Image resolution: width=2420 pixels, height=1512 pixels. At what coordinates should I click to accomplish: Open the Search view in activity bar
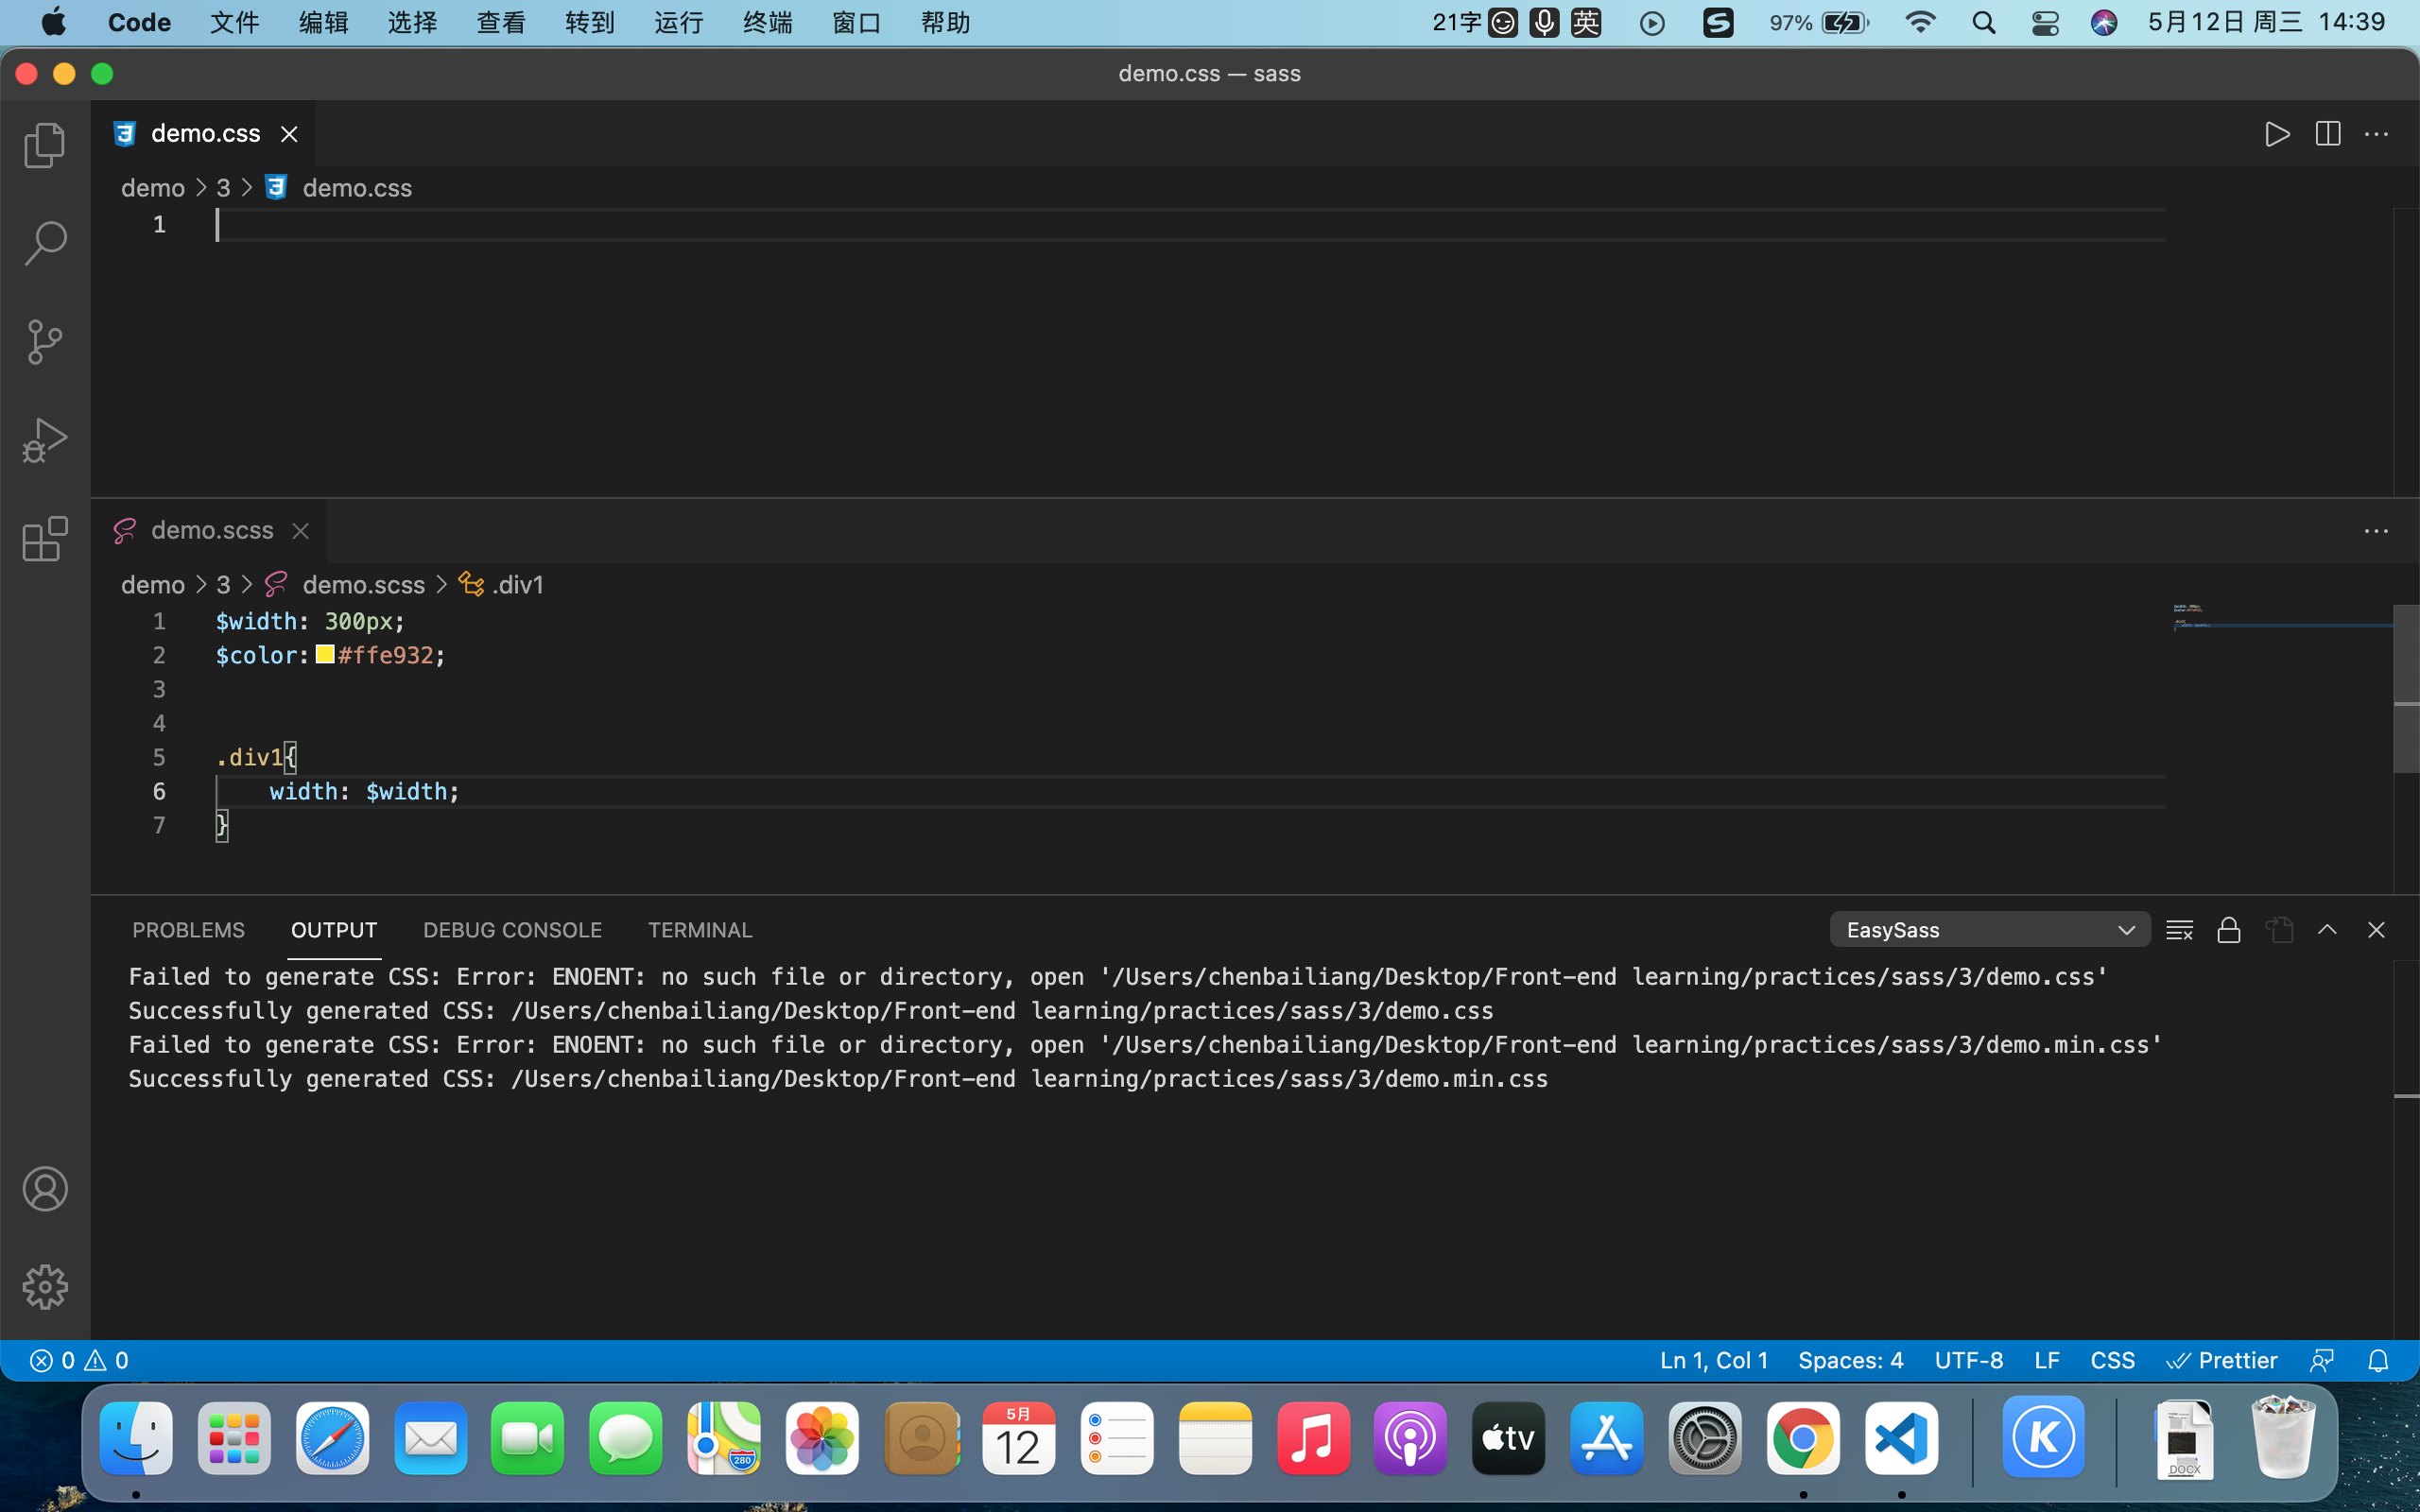coord(45,244)
